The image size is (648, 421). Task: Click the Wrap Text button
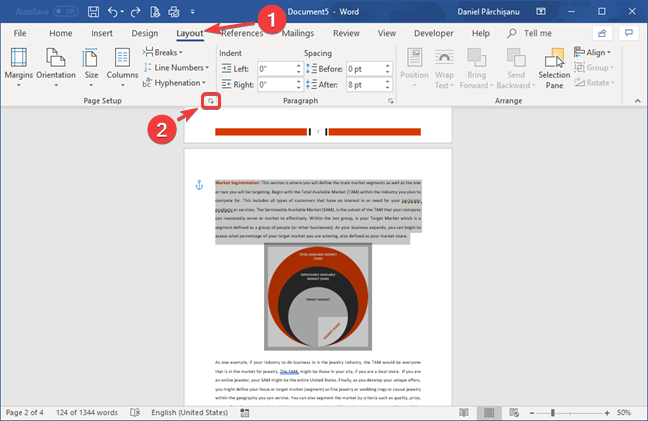pyautogui.click(x=444, y=67)
